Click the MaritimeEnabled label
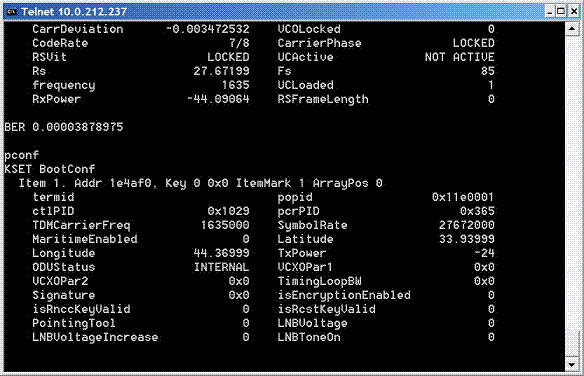Viewport: 584px width, 376px height. [x=85, y=239]
